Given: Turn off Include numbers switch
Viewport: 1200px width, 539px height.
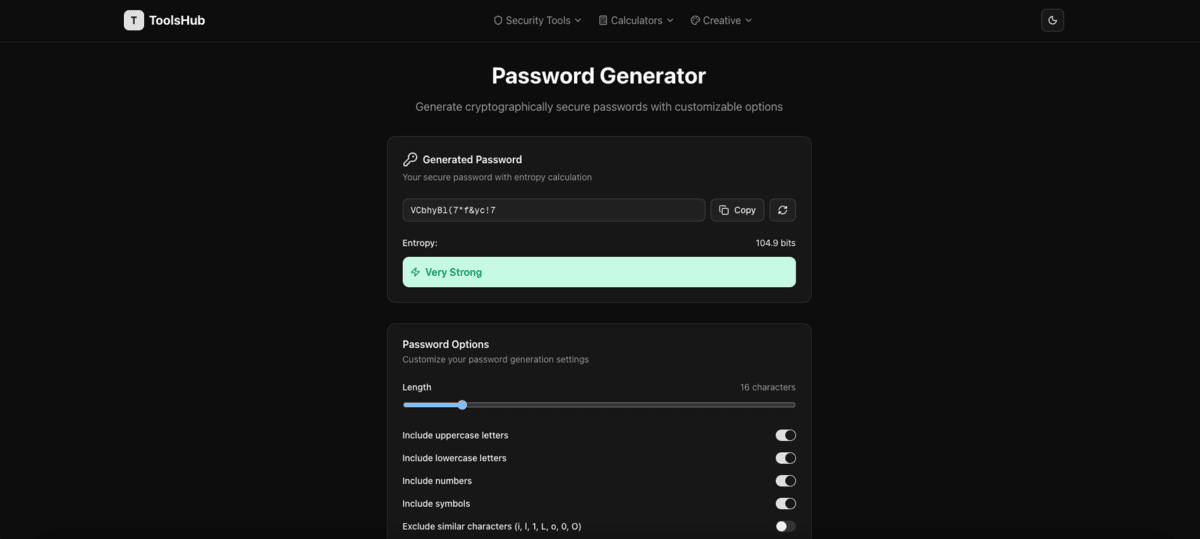Looking at the screenshot, I should coord(786,481).
